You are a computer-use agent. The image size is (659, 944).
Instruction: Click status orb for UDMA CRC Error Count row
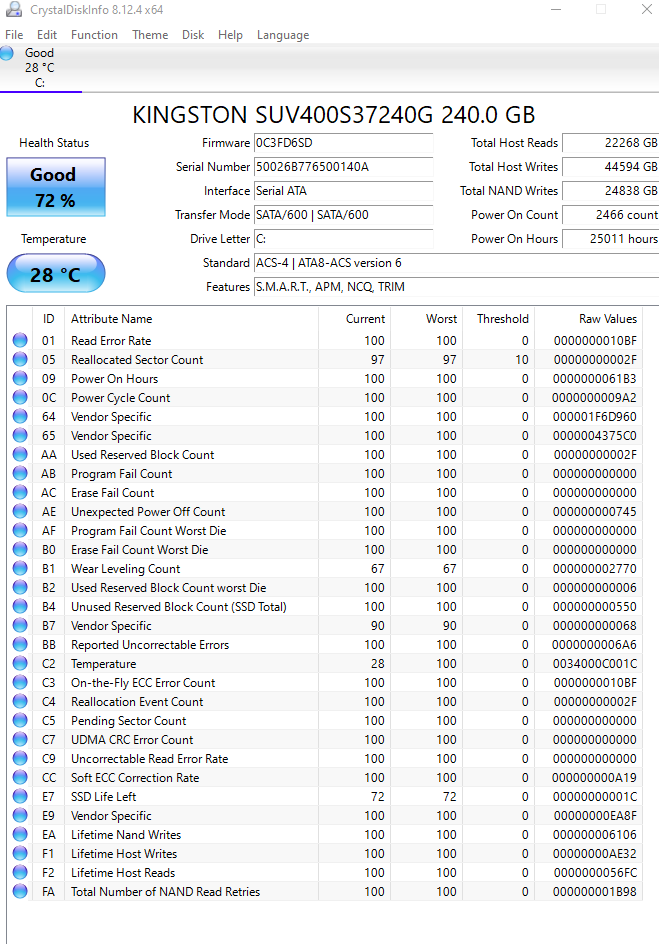[x=20, y=739]
